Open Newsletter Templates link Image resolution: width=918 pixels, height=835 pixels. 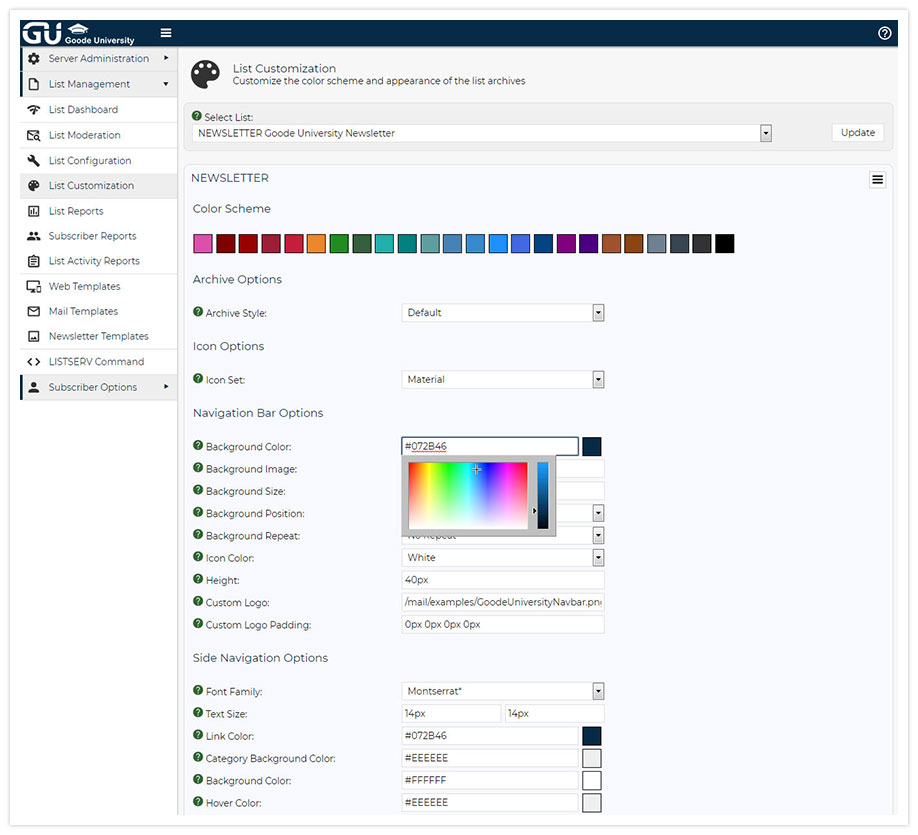98,337
